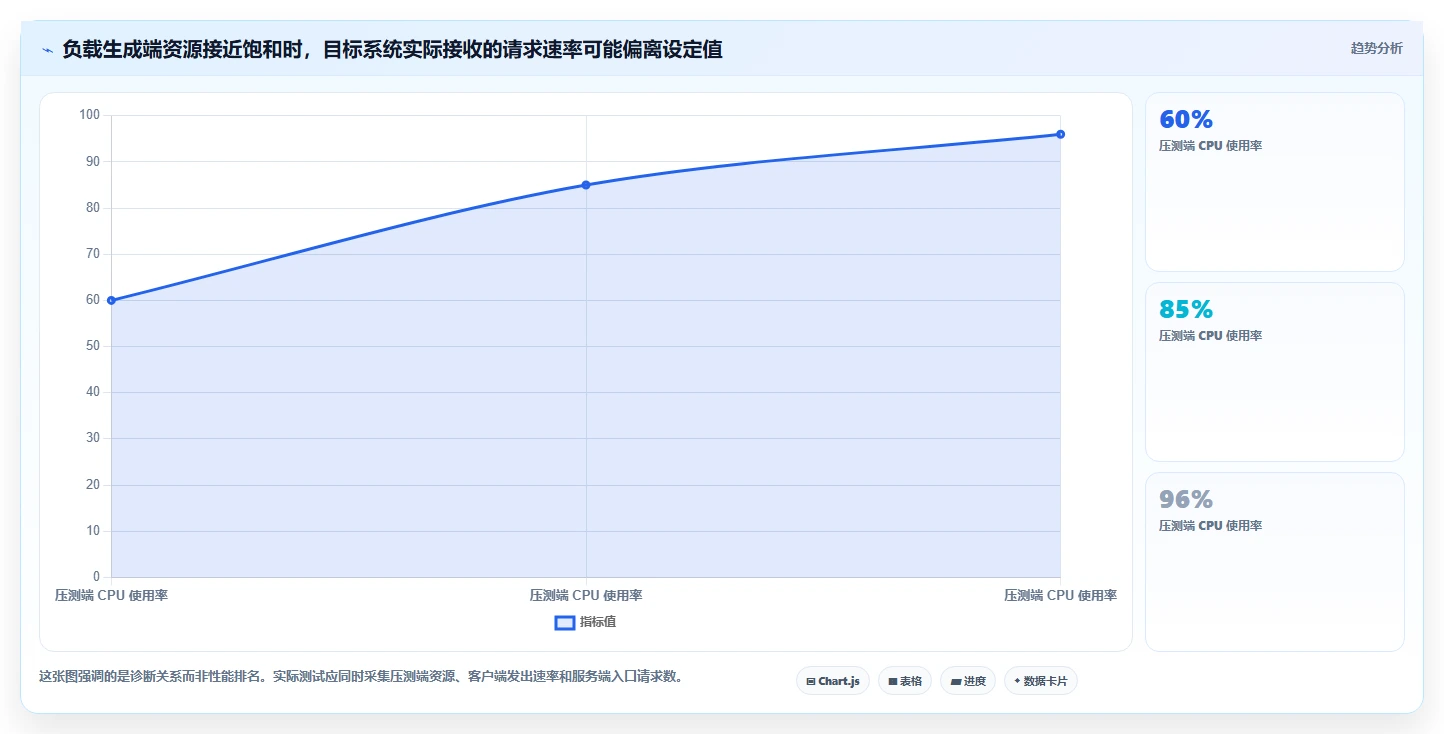Click the y-axis label 40
Image resolution: width=1444 pixels, height=734 pixels.
tap(93, 392)
